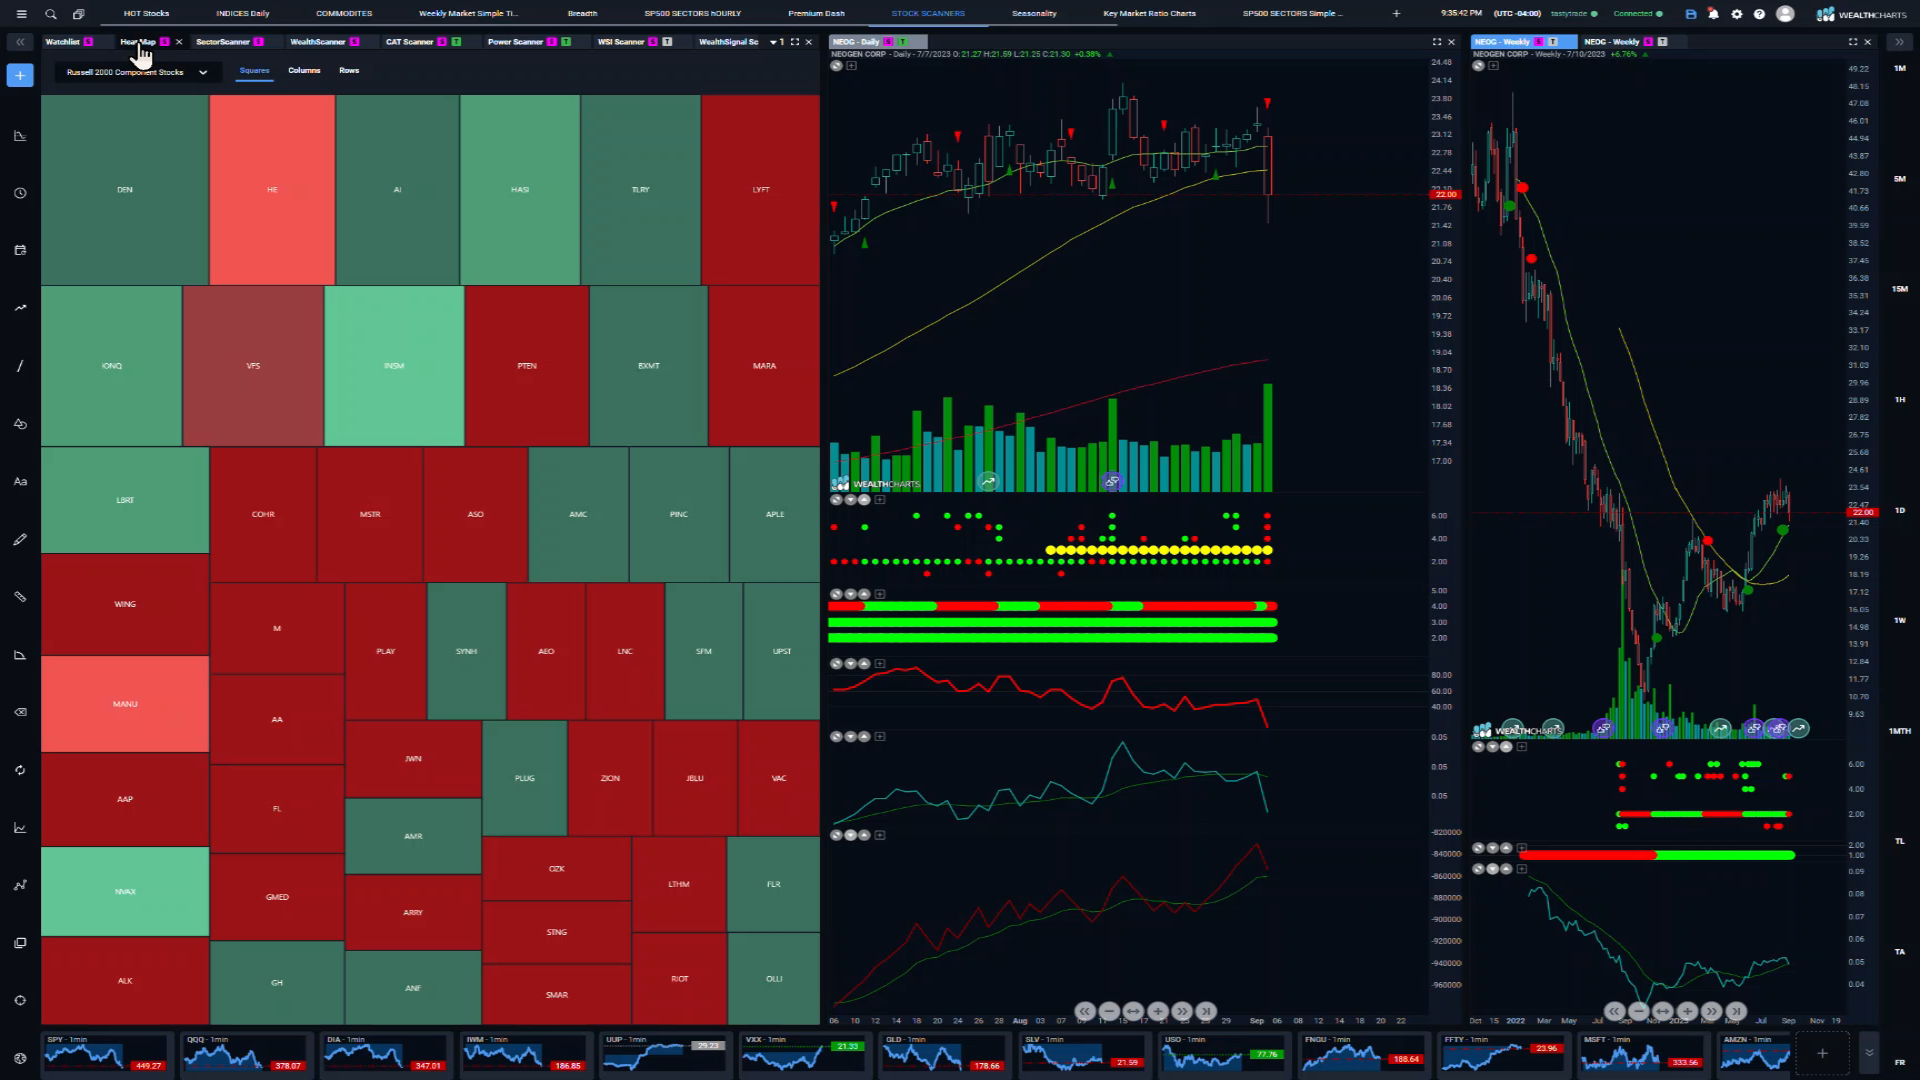Jump to latest bar on daily chart
Screen dimensions: 1920x1080
click(1206, 1011)
